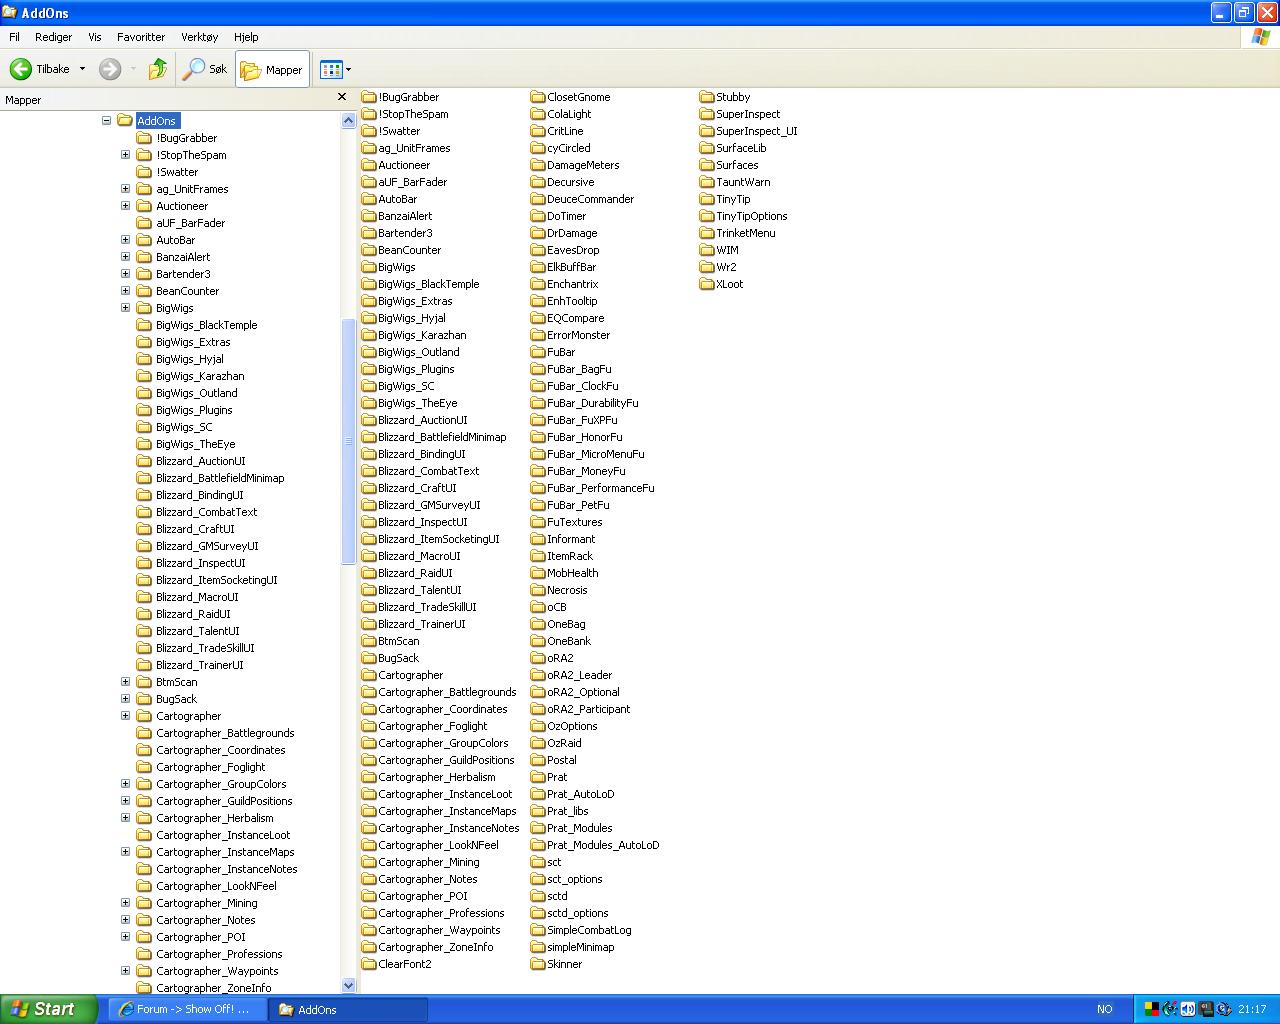Select the TrinketMenu folder icon

pos(707,233)
